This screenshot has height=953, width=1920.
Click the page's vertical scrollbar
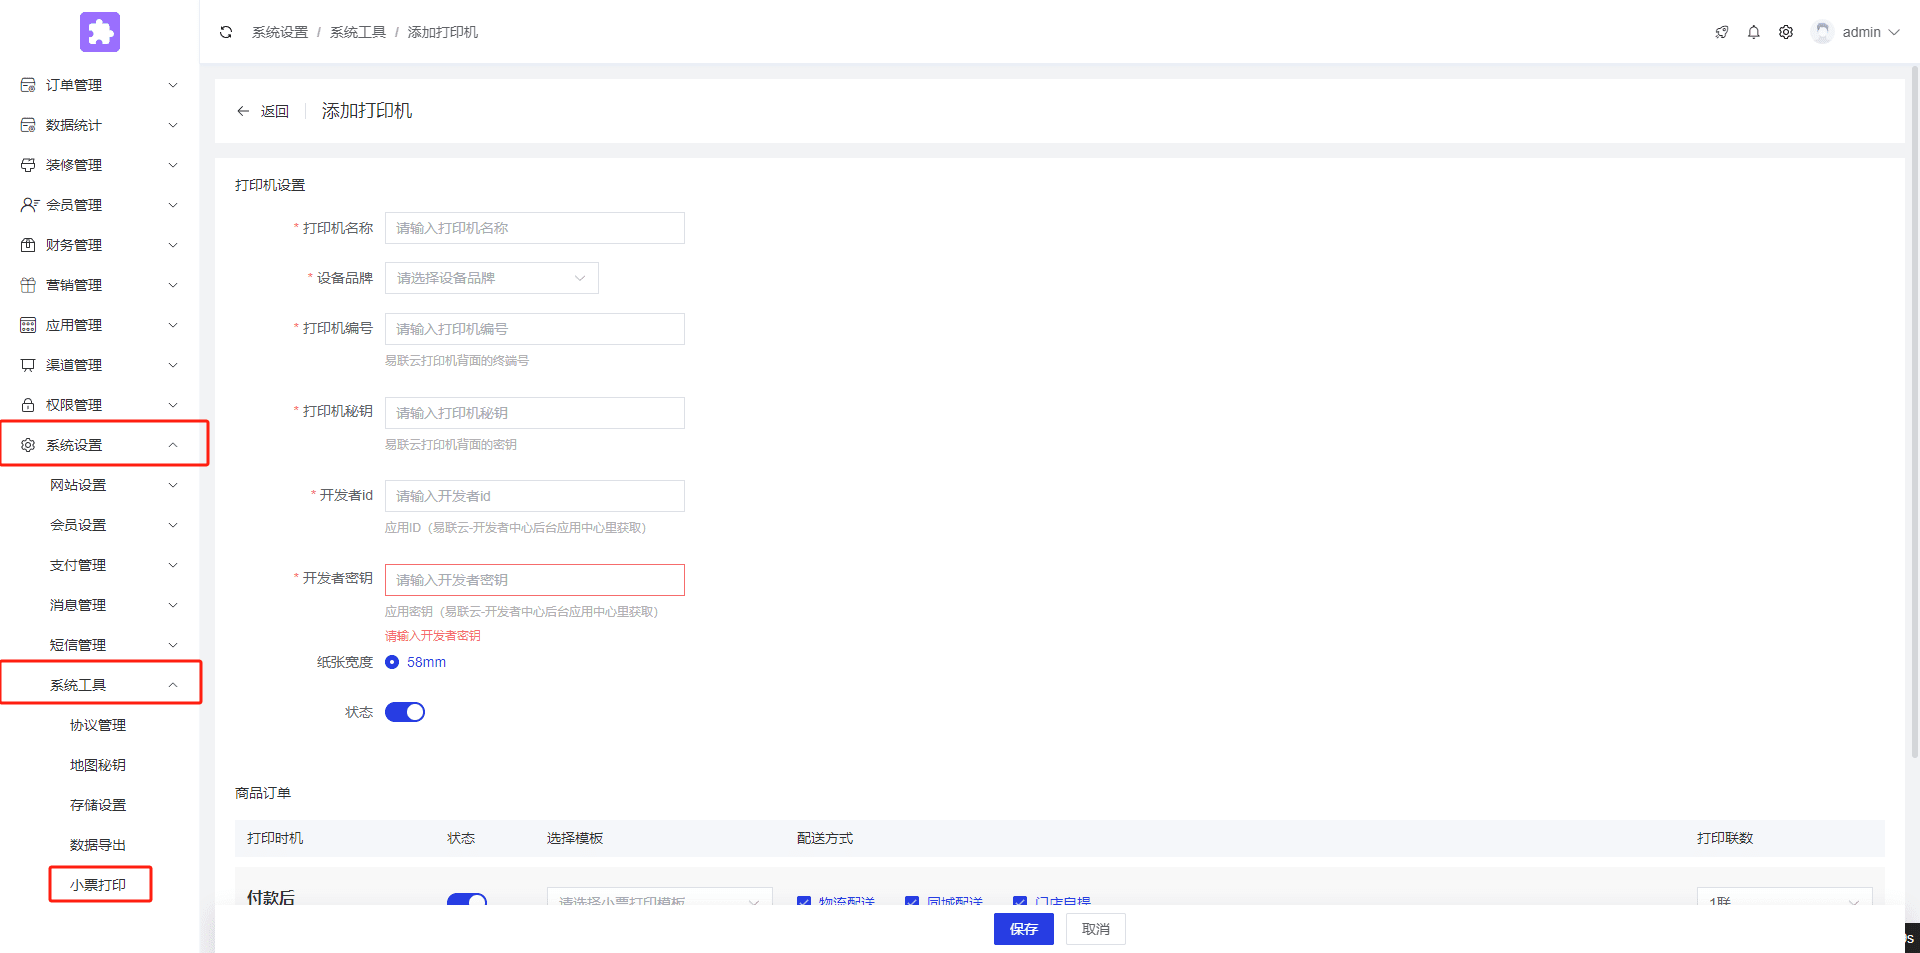pyautogui.click(x=1914, y=400)
